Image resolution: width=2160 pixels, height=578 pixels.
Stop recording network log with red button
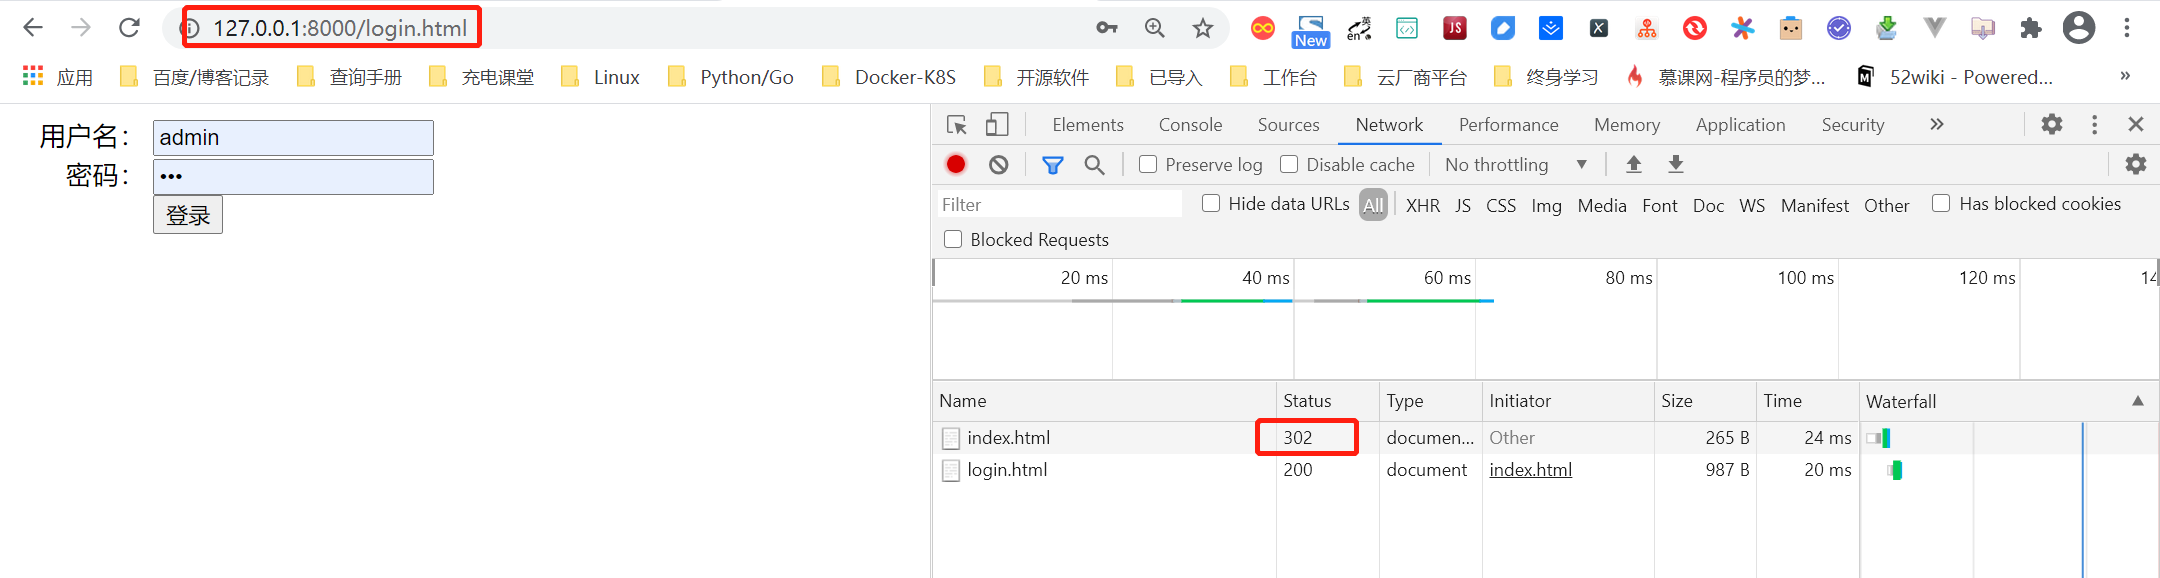click(x=956, y=165)
